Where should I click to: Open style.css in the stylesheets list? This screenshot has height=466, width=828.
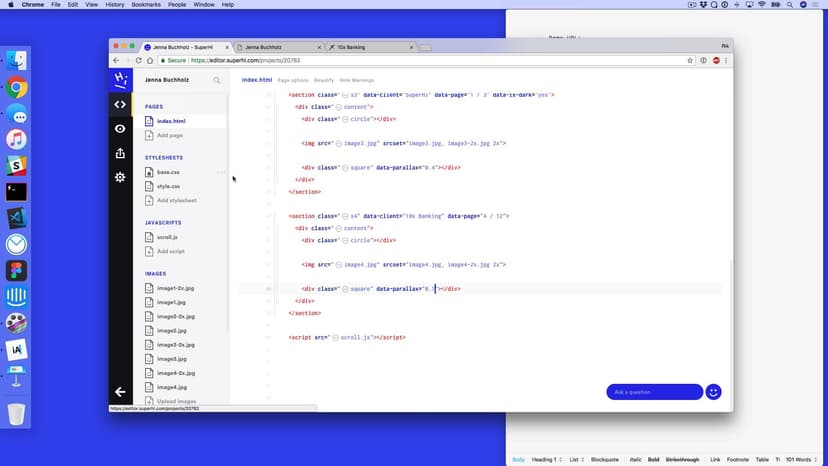point(168,186)
